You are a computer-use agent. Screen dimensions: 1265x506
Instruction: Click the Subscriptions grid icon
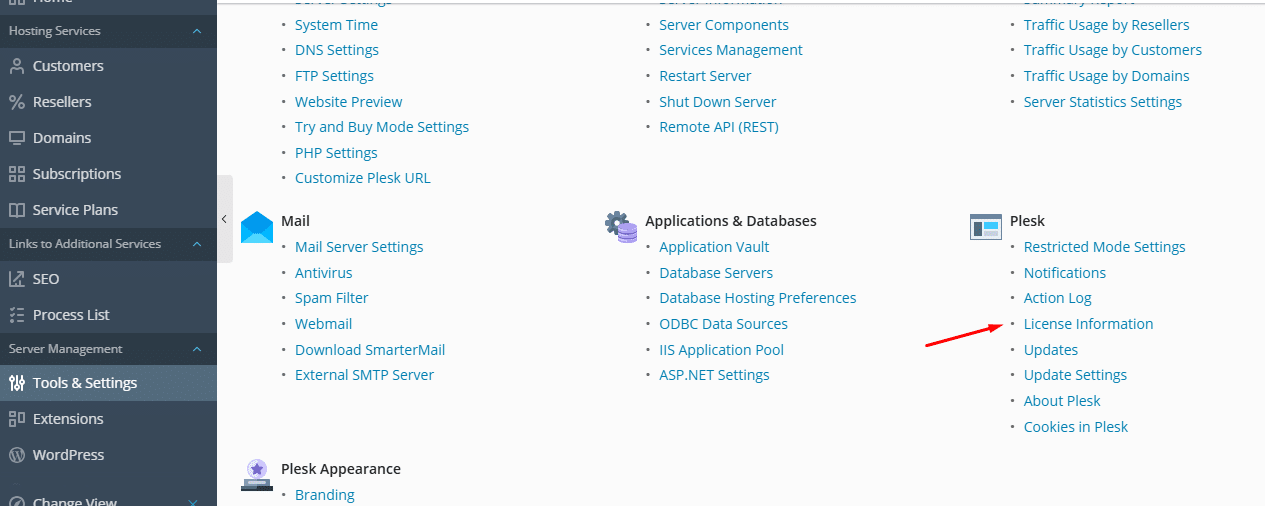point(16,174)
